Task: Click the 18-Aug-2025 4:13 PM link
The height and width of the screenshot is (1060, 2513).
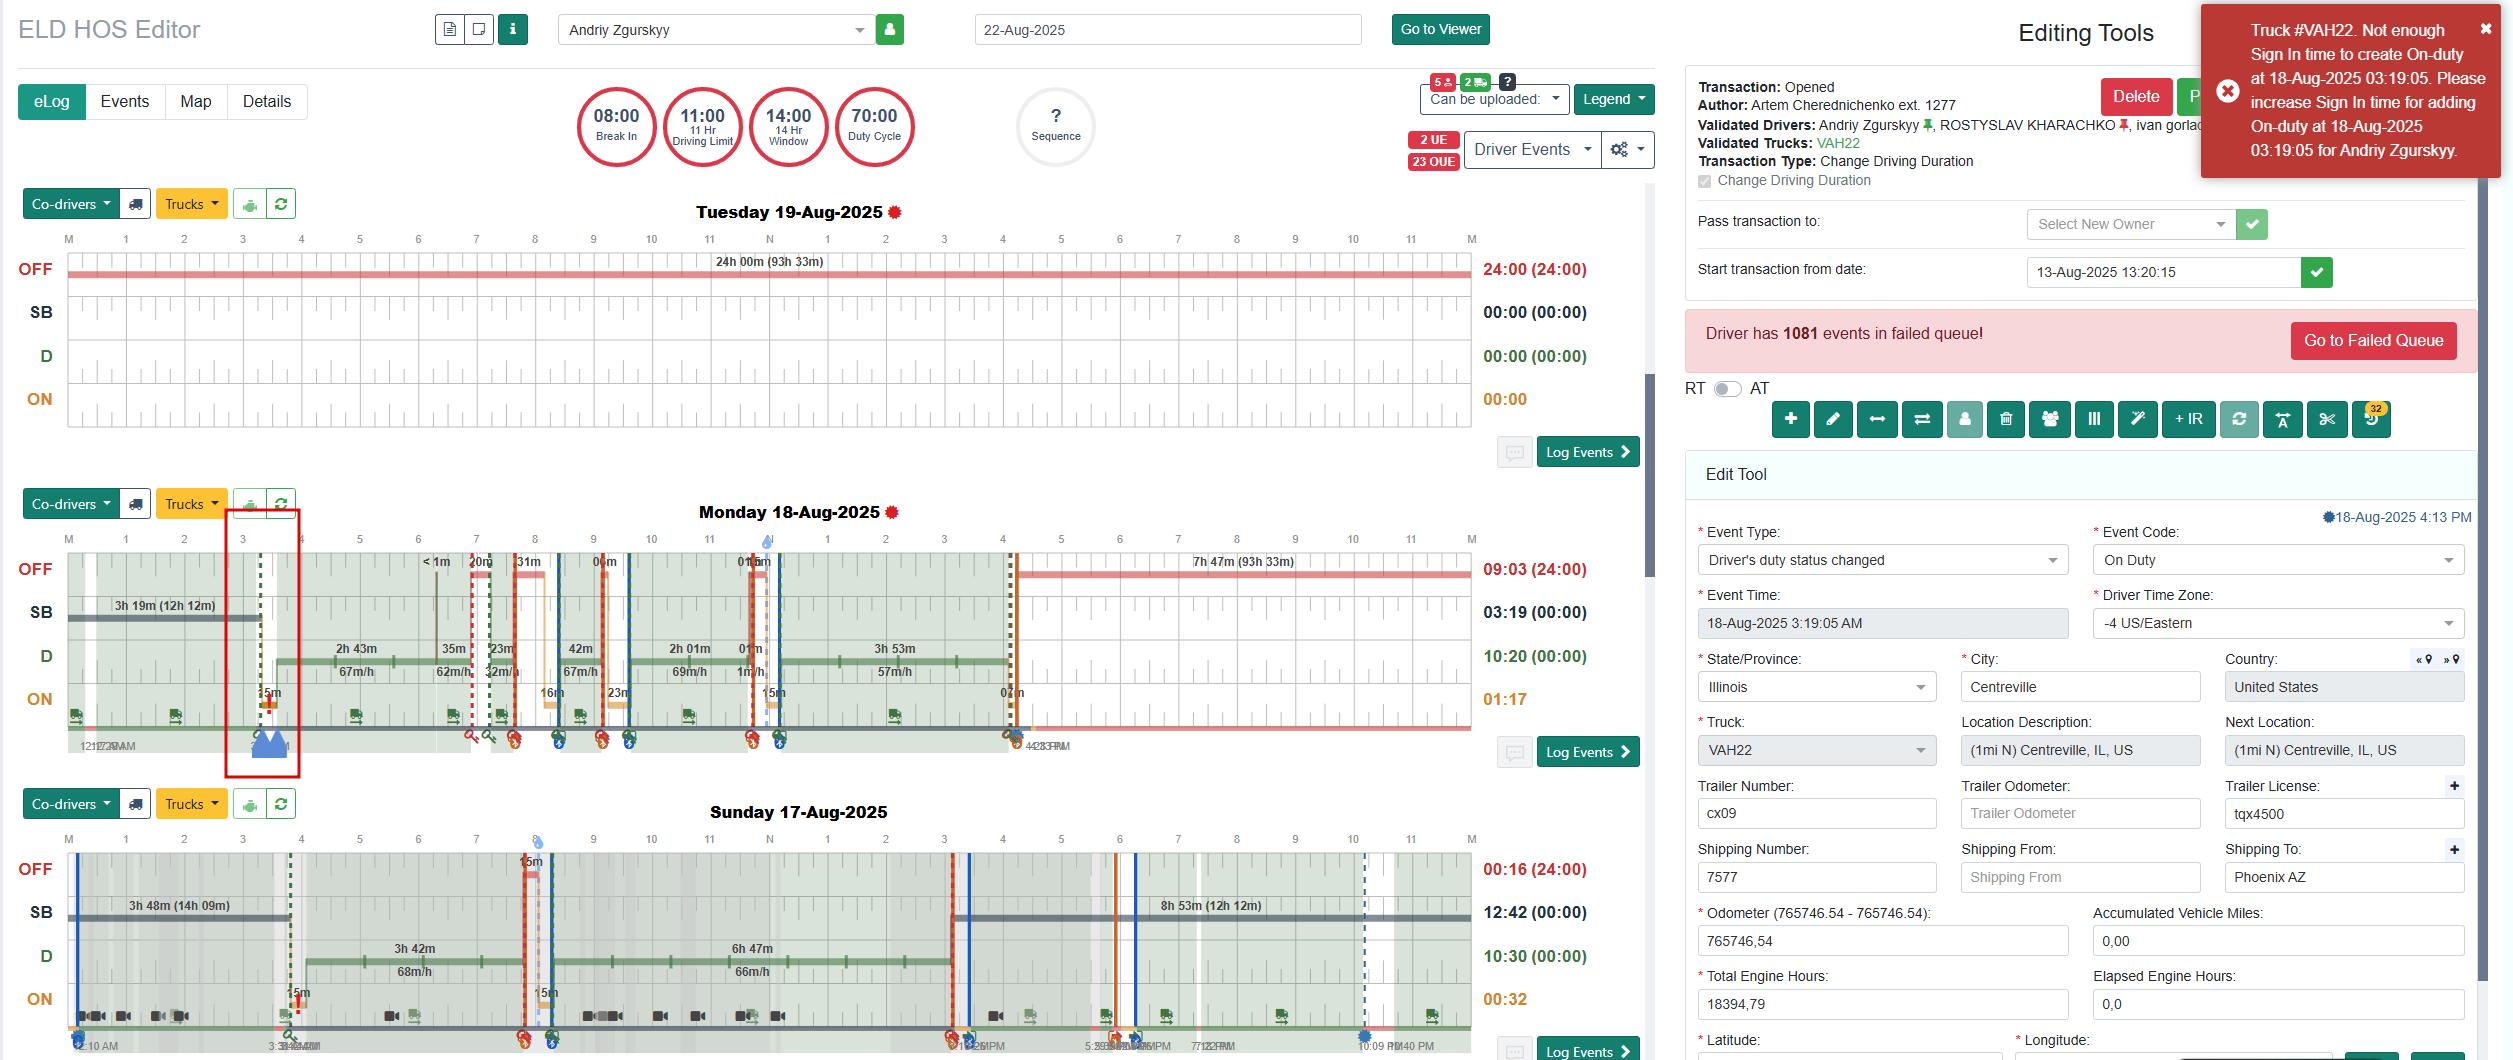Action: tap(2396, 517)
